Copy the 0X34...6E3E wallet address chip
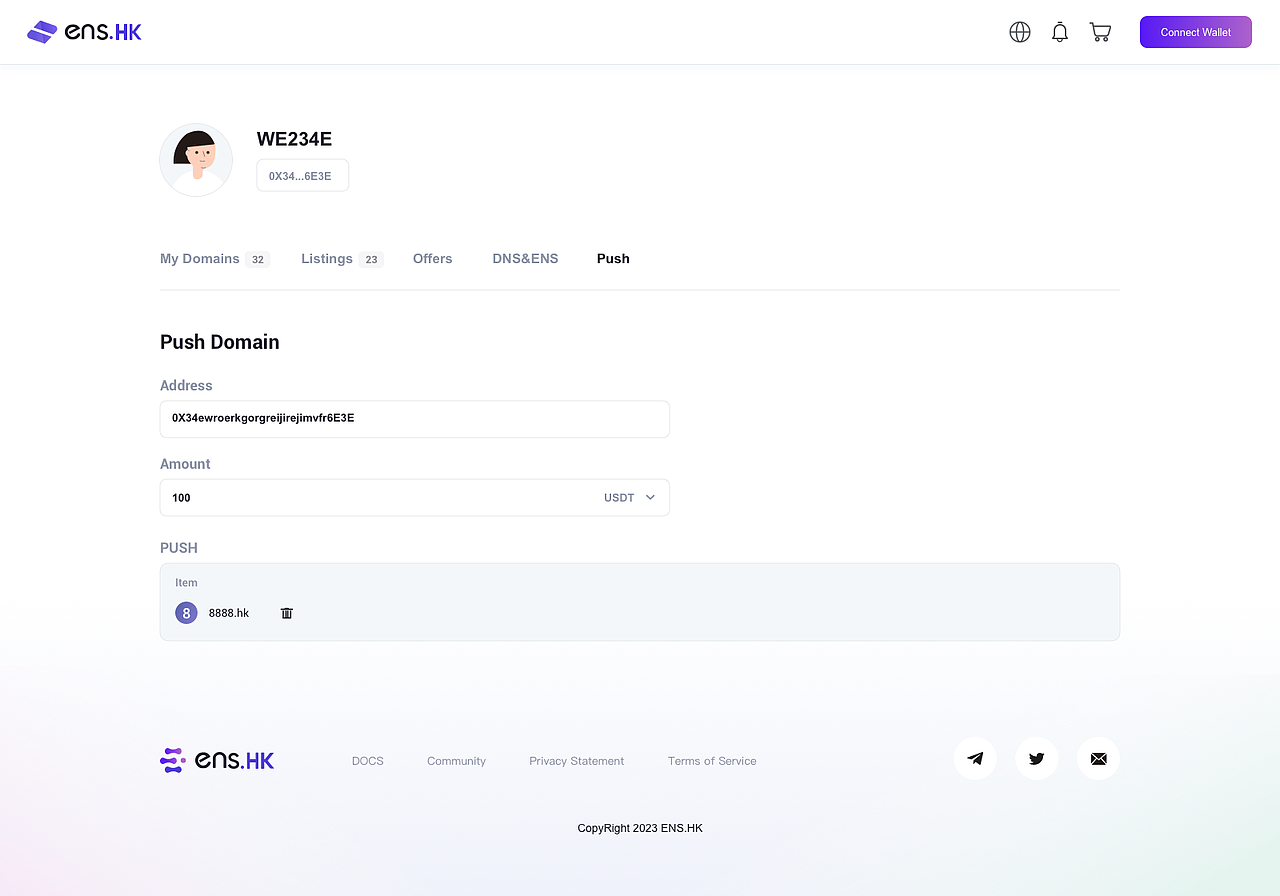This screenshot has height=896, width=1280. pos(302,176)
